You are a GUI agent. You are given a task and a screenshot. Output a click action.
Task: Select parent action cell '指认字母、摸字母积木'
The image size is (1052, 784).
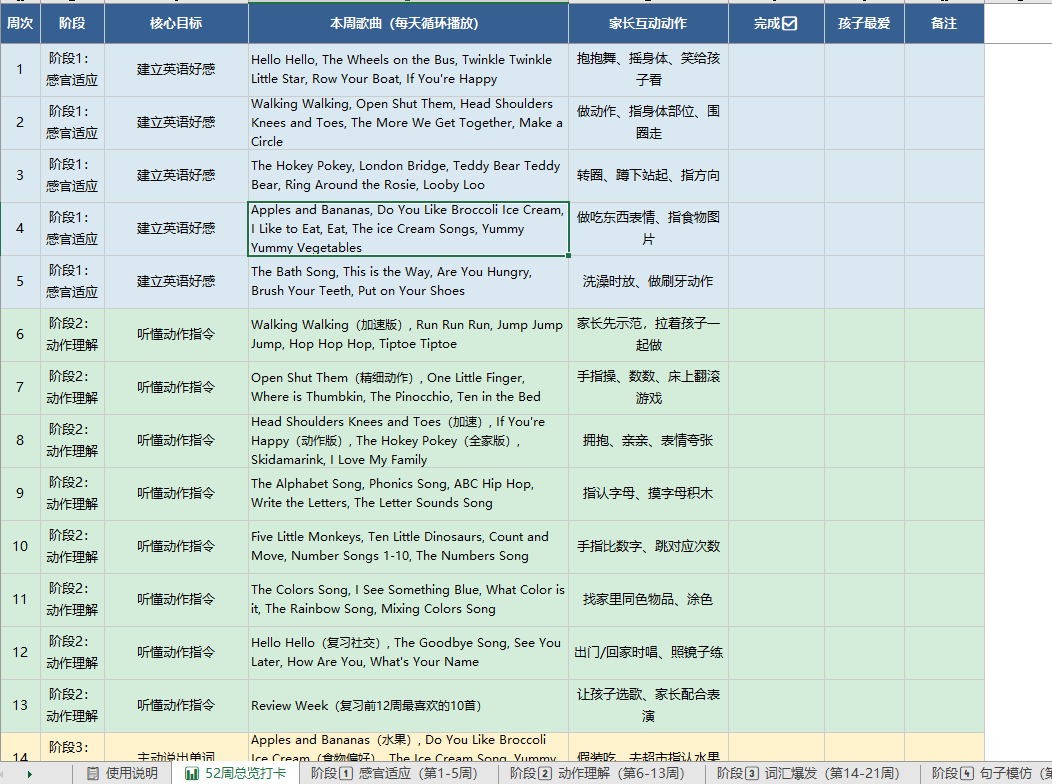coord(648,494)
